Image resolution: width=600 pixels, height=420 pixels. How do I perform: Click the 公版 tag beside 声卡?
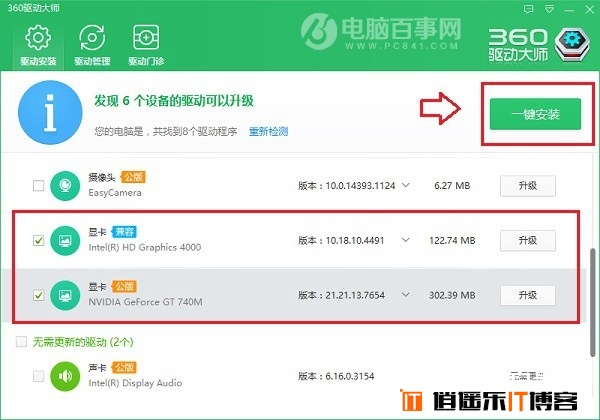[124, 368]
